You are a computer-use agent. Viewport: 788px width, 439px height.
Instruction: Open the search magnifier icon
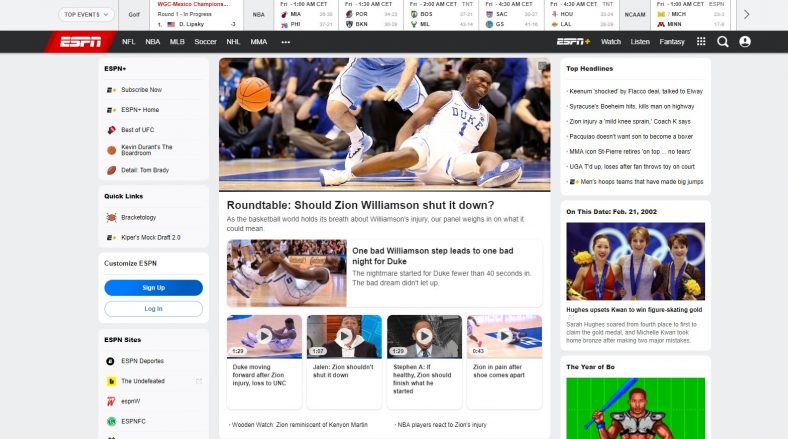pos(723,42)
